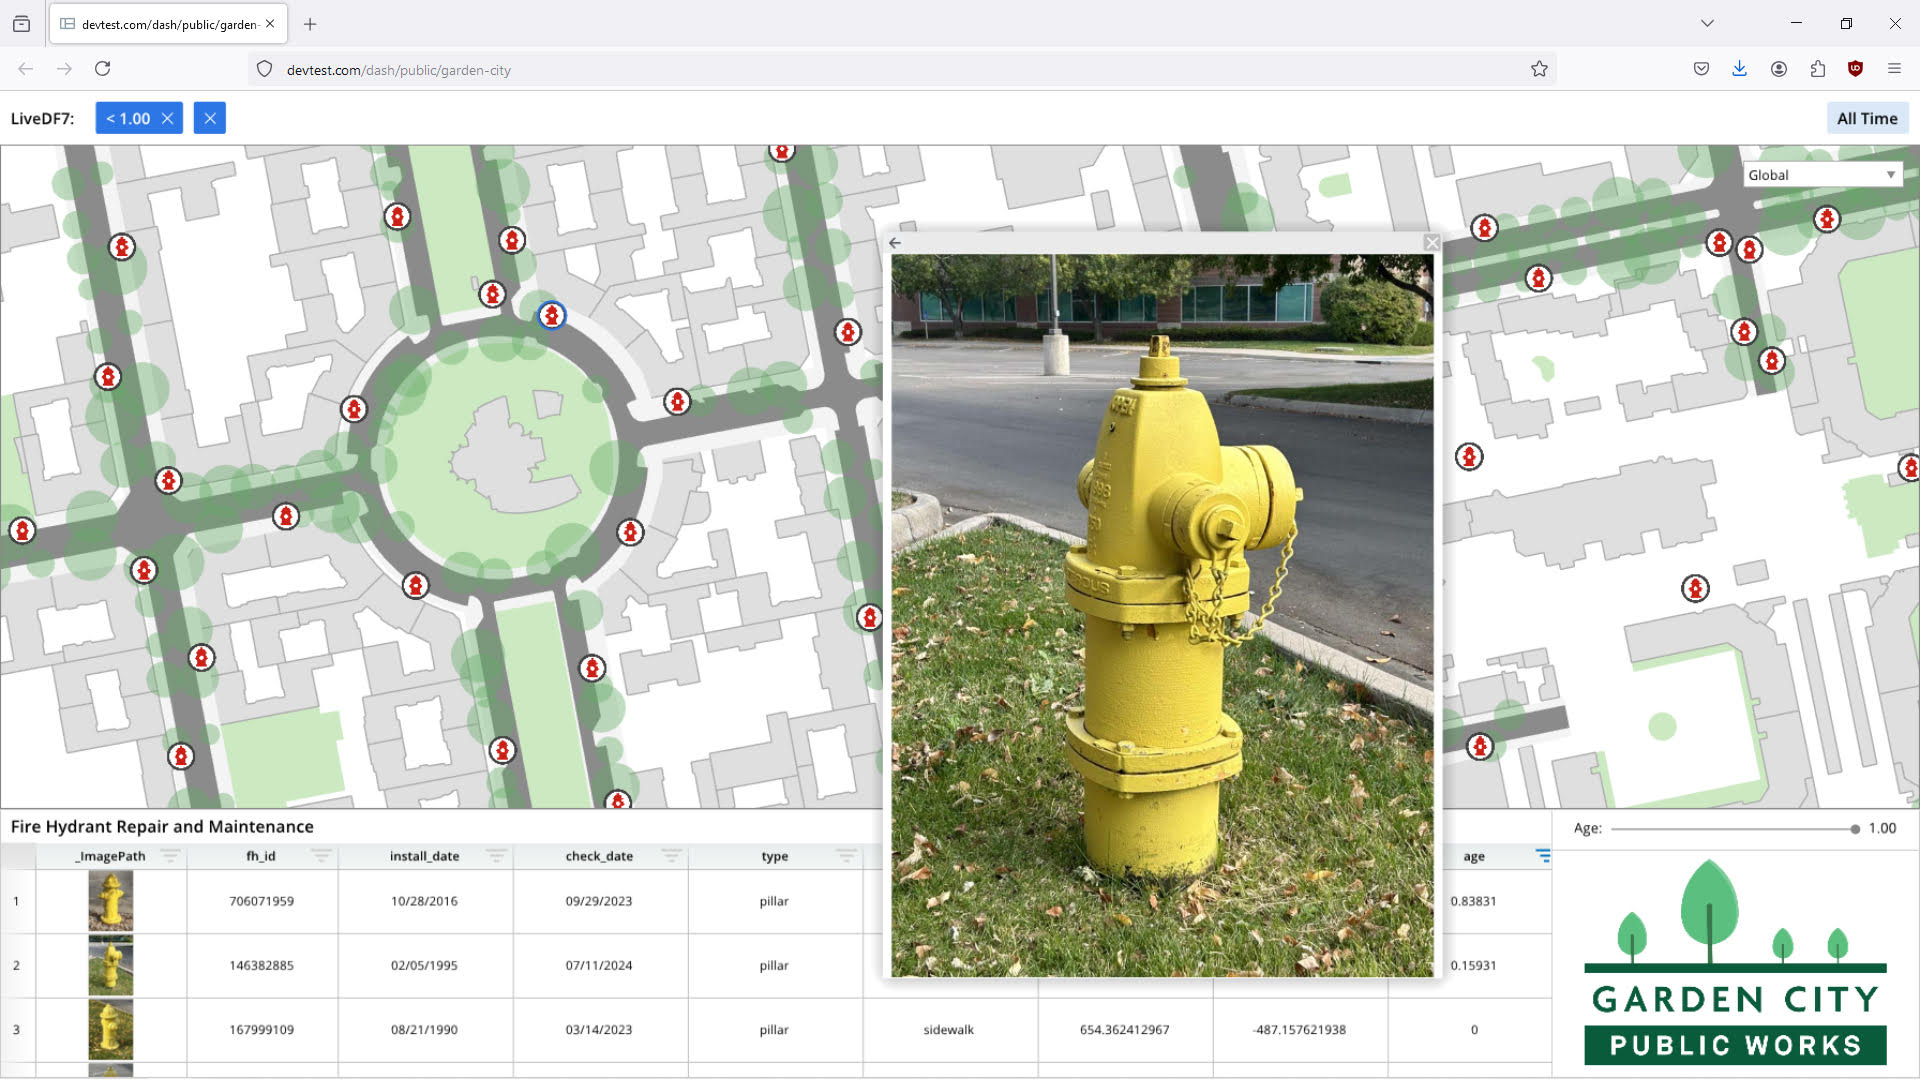
Task: Open the Firefox application menu
Action: pos(1895,68)
